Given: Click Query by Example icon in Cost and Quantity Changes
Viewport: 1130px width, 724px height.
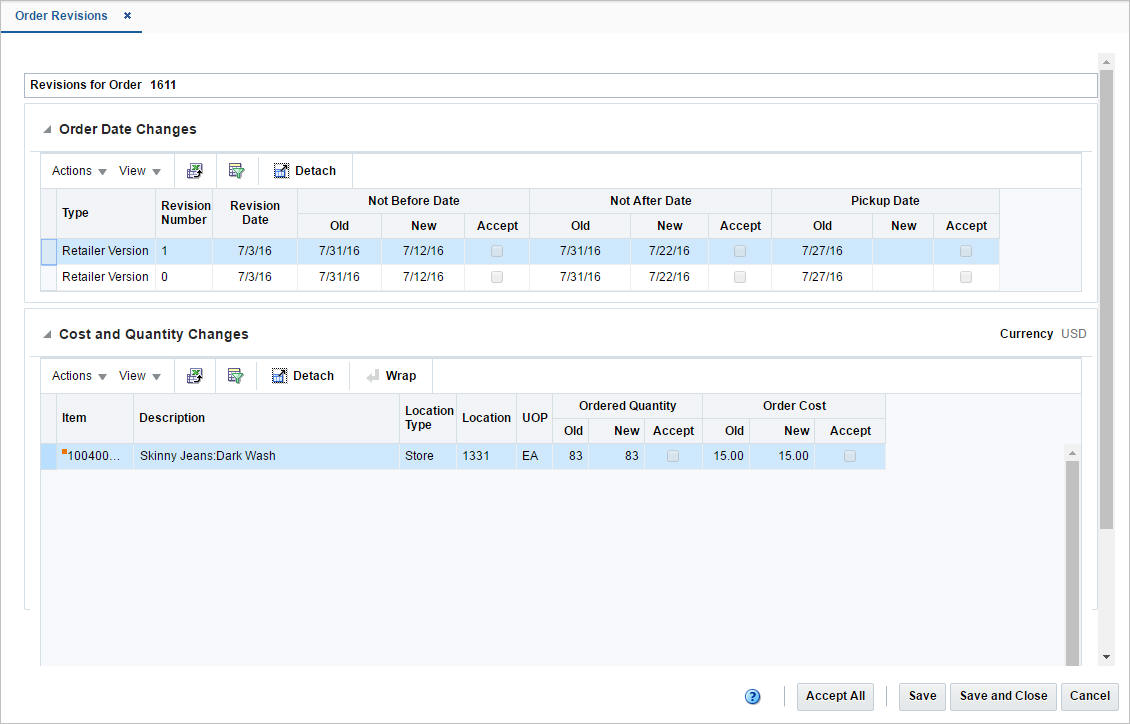Looking at the screenshot, I should coord(236,376).
